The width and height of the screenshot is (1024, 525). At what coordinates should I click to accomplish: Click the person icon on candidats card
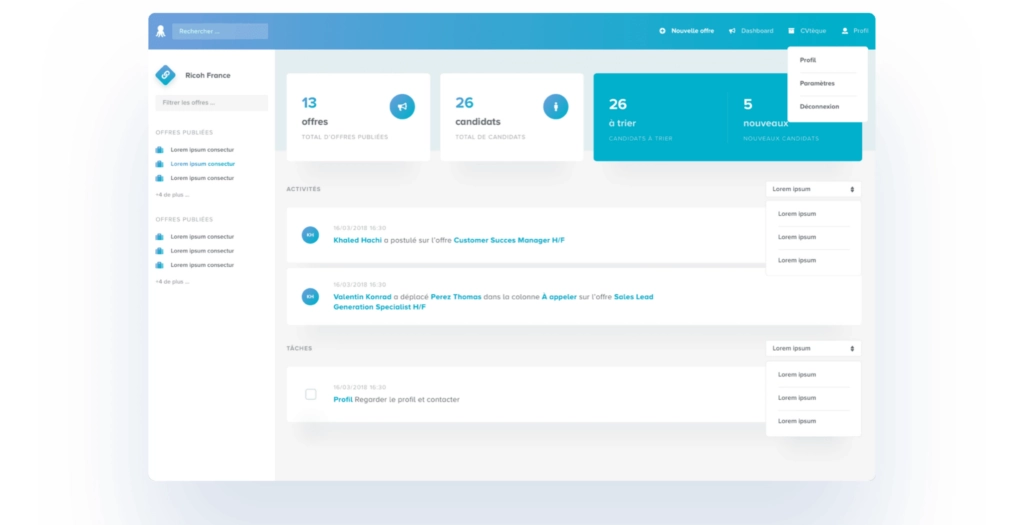(x=556, y=105)
